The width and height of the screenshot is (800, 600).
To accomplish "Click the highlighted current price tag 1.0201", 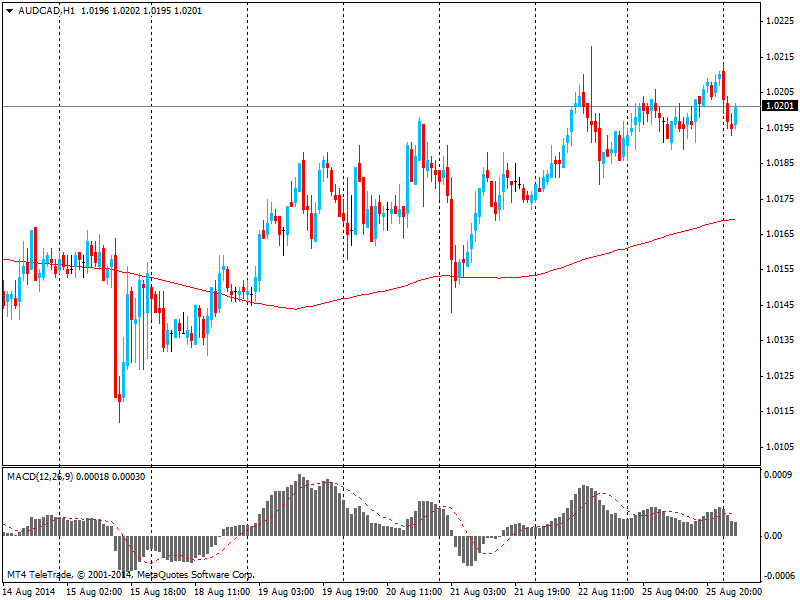I will pos(779,106).
